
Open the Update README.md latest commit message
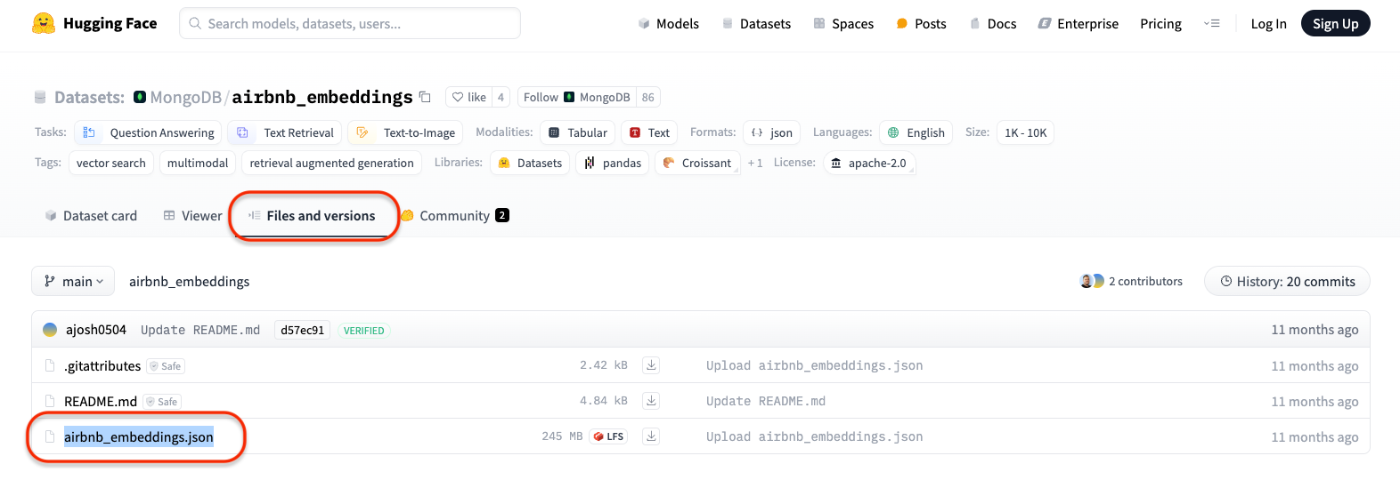(x=200, y=330)
